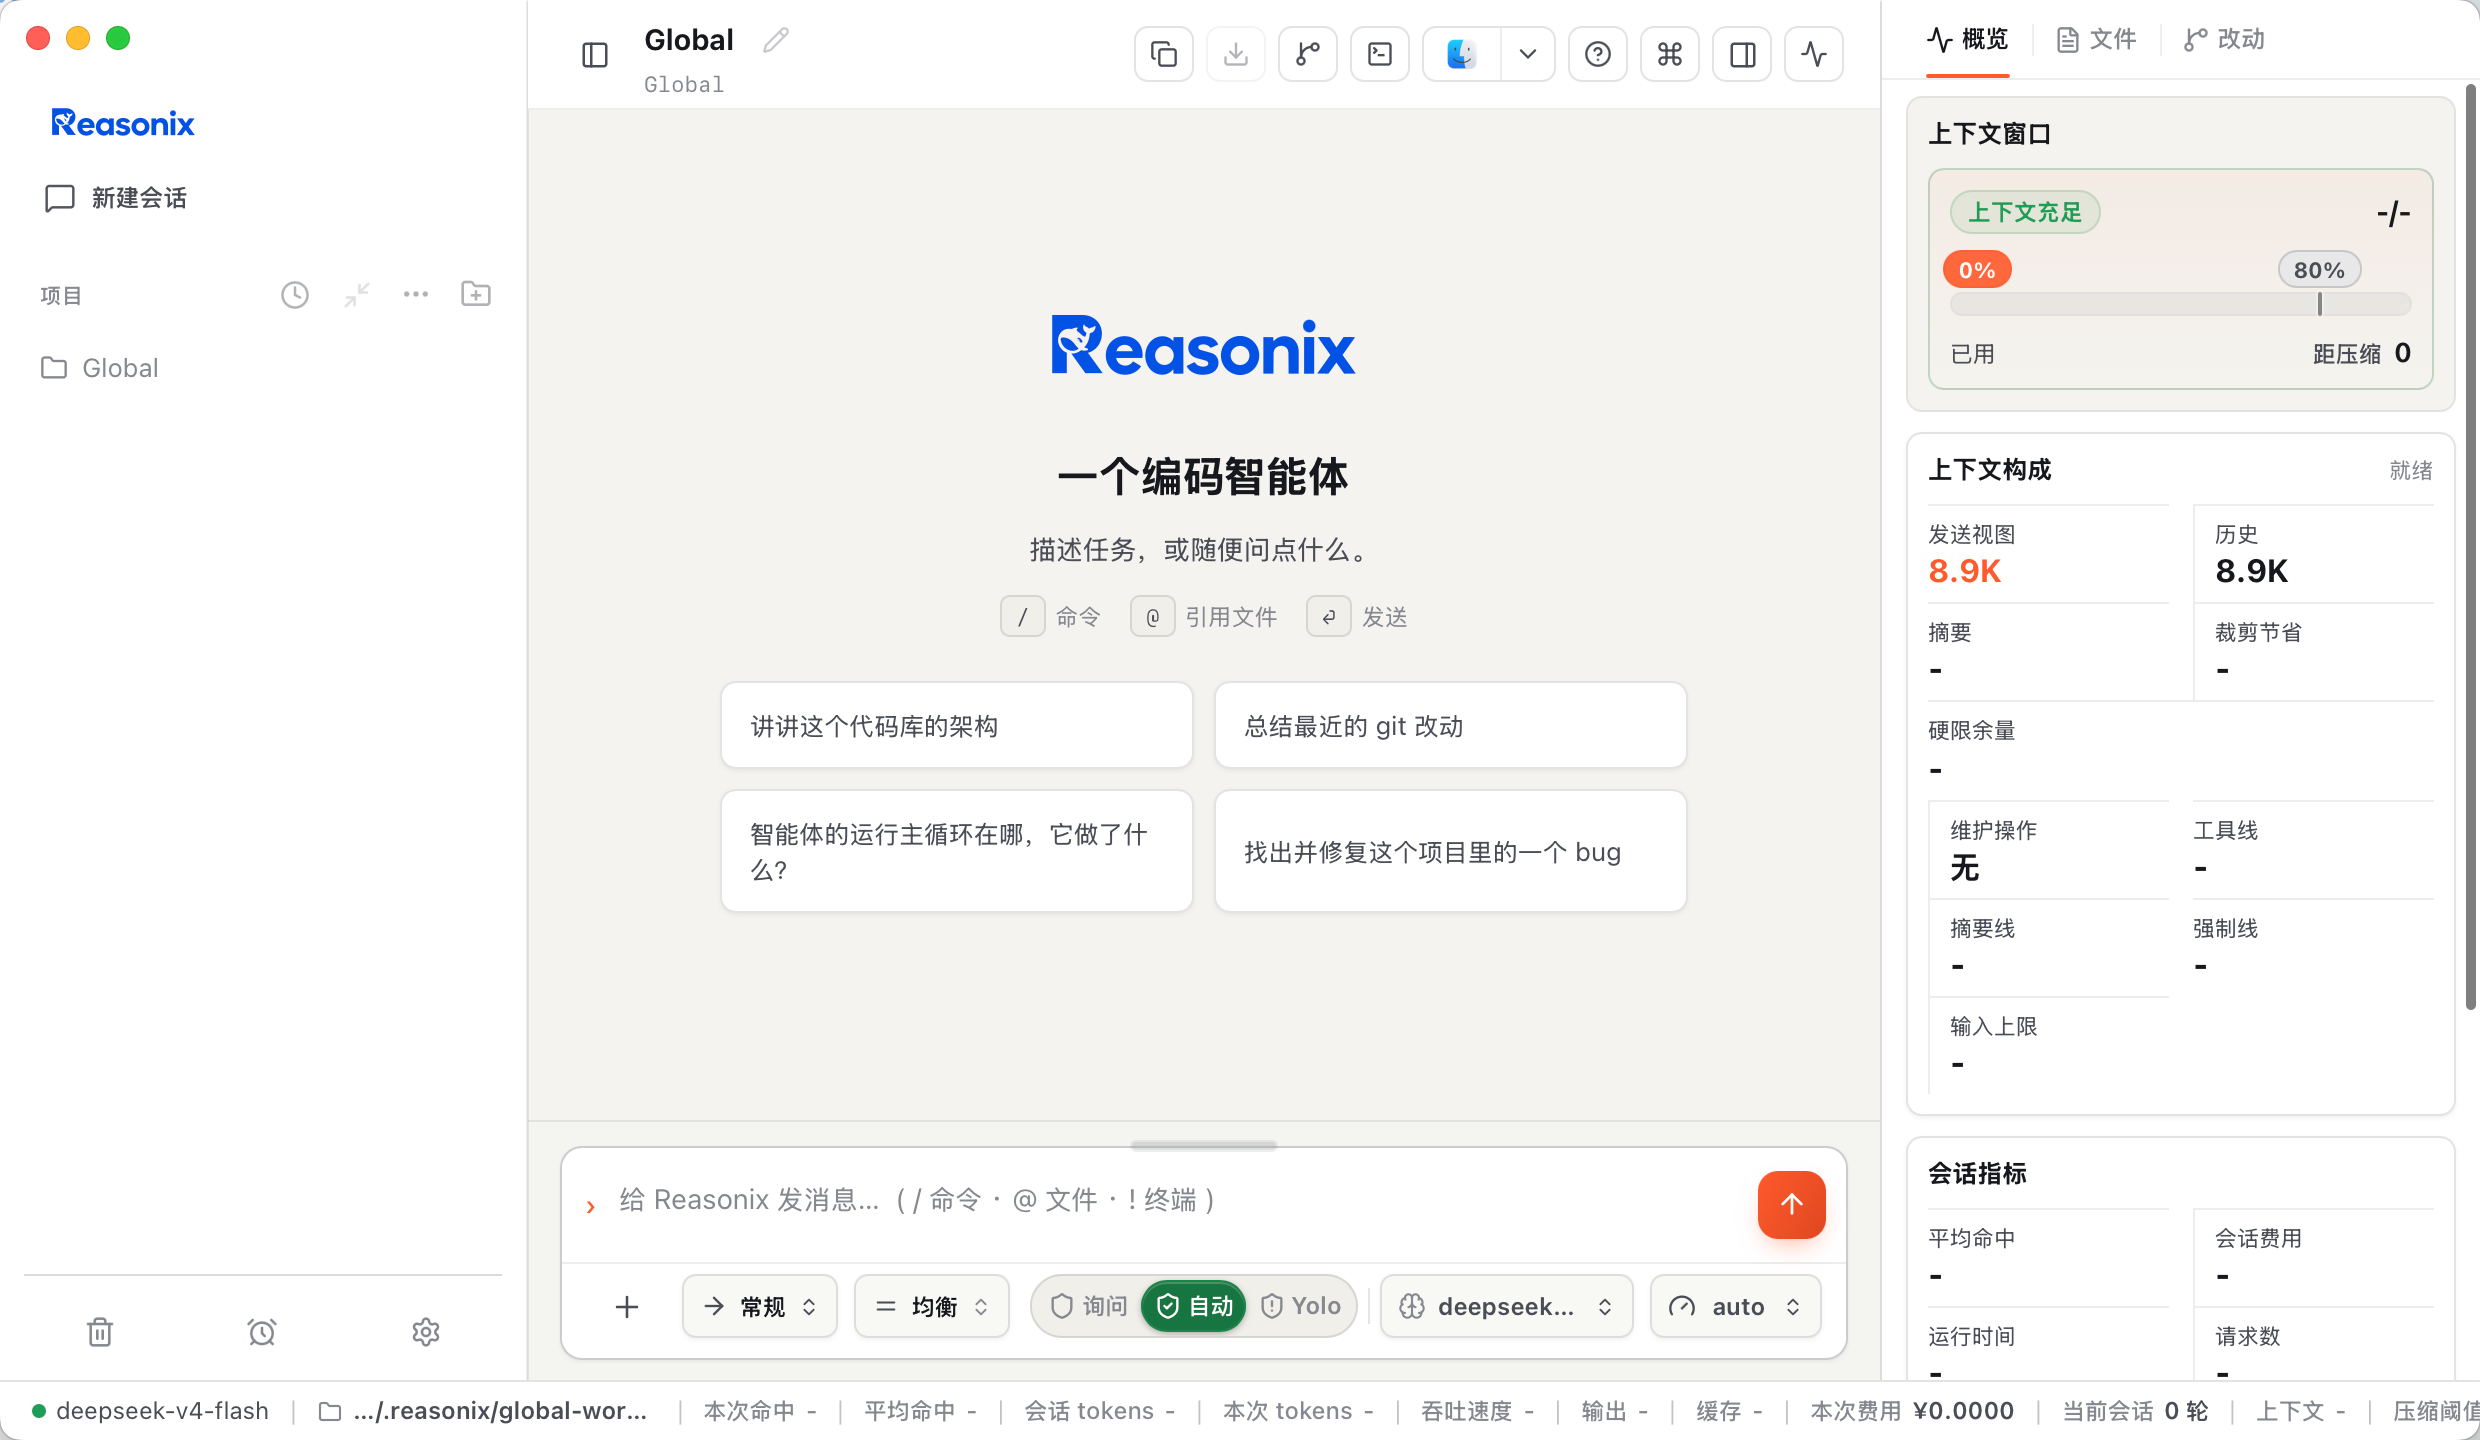Open the 均衡 dropdown
The image size is (2480, 1440).
pyautogui.click(x=932, y=1306)
